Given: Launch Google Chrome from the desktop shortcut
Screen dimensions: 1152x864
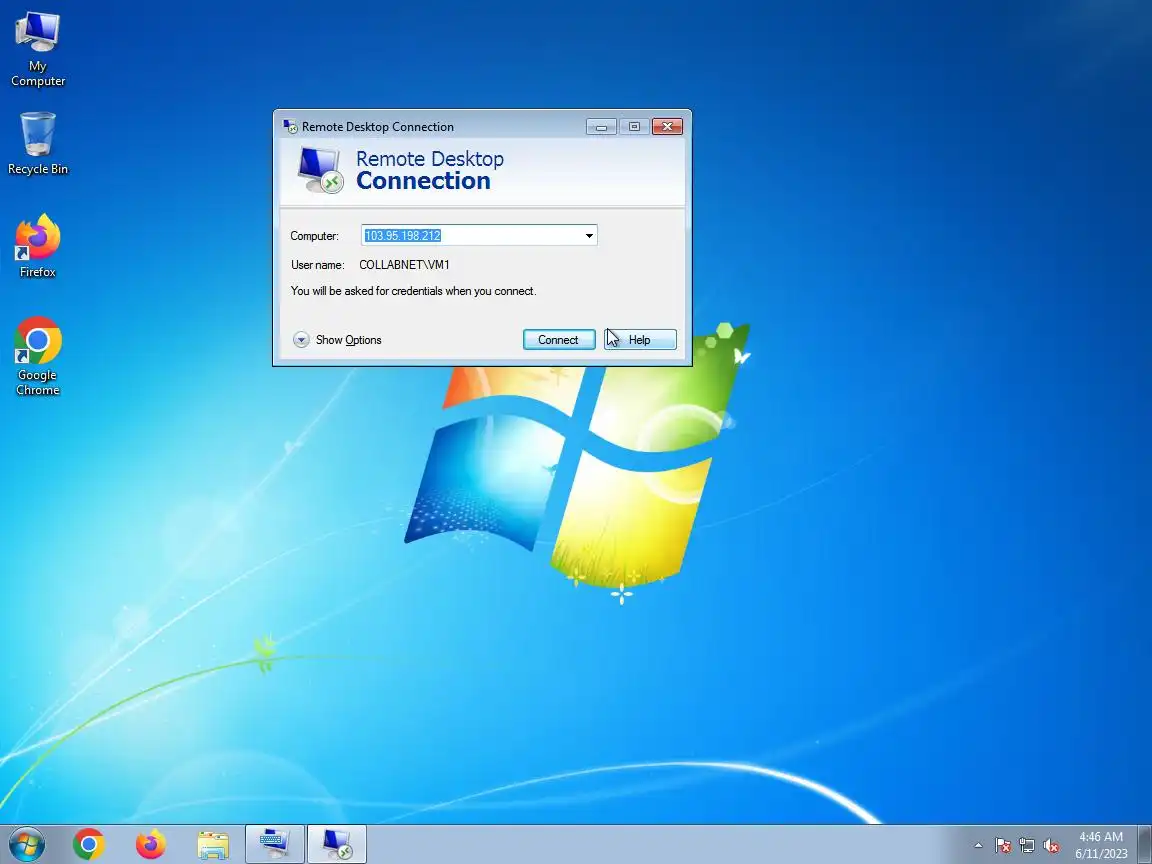Looking at the screenshot, I should (x=37, y=356).
